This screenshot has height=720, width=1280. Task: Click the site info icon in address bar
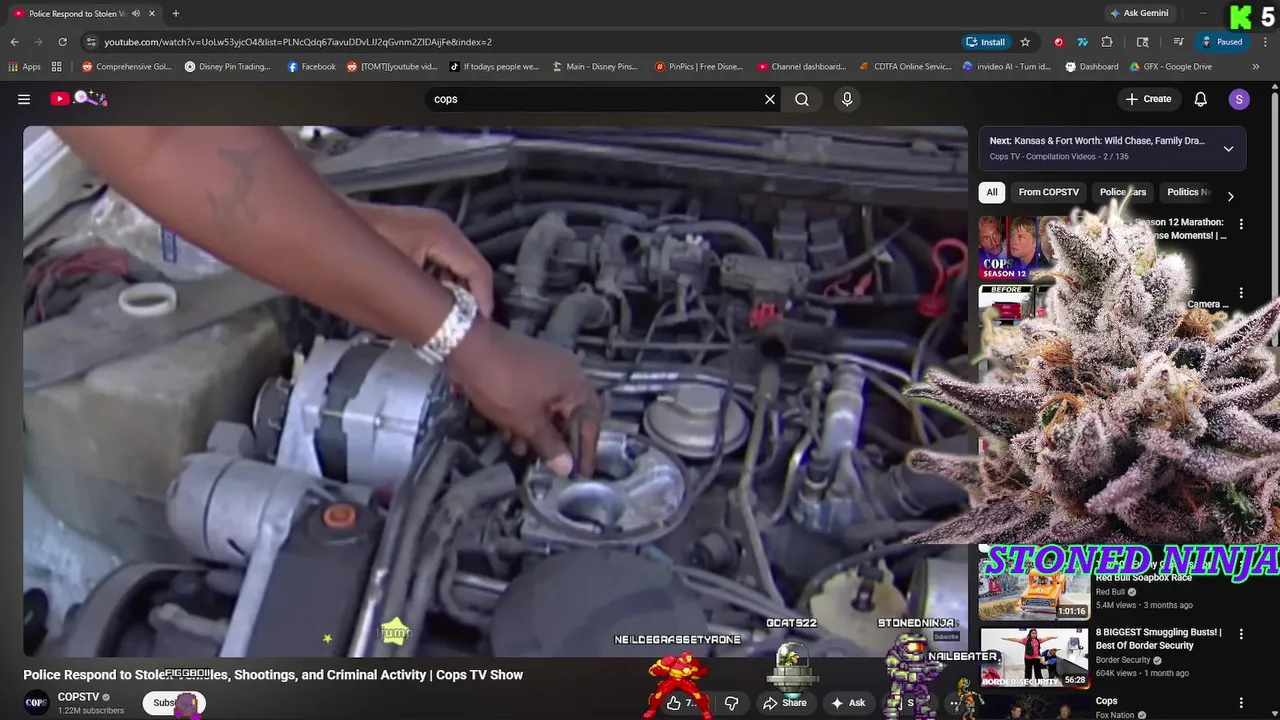[x=91, y=42]
